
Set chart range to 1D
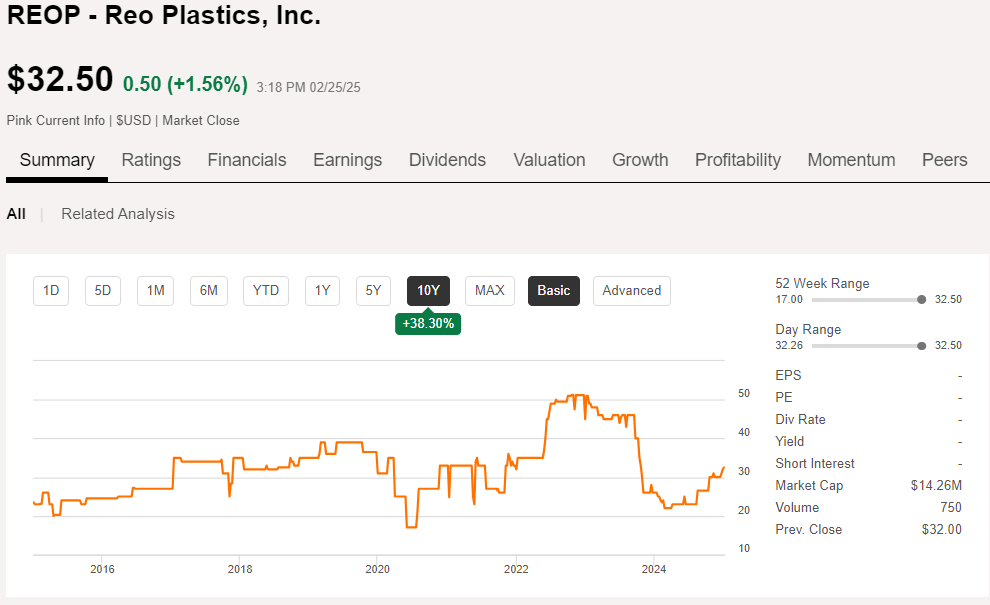(51, 291)
